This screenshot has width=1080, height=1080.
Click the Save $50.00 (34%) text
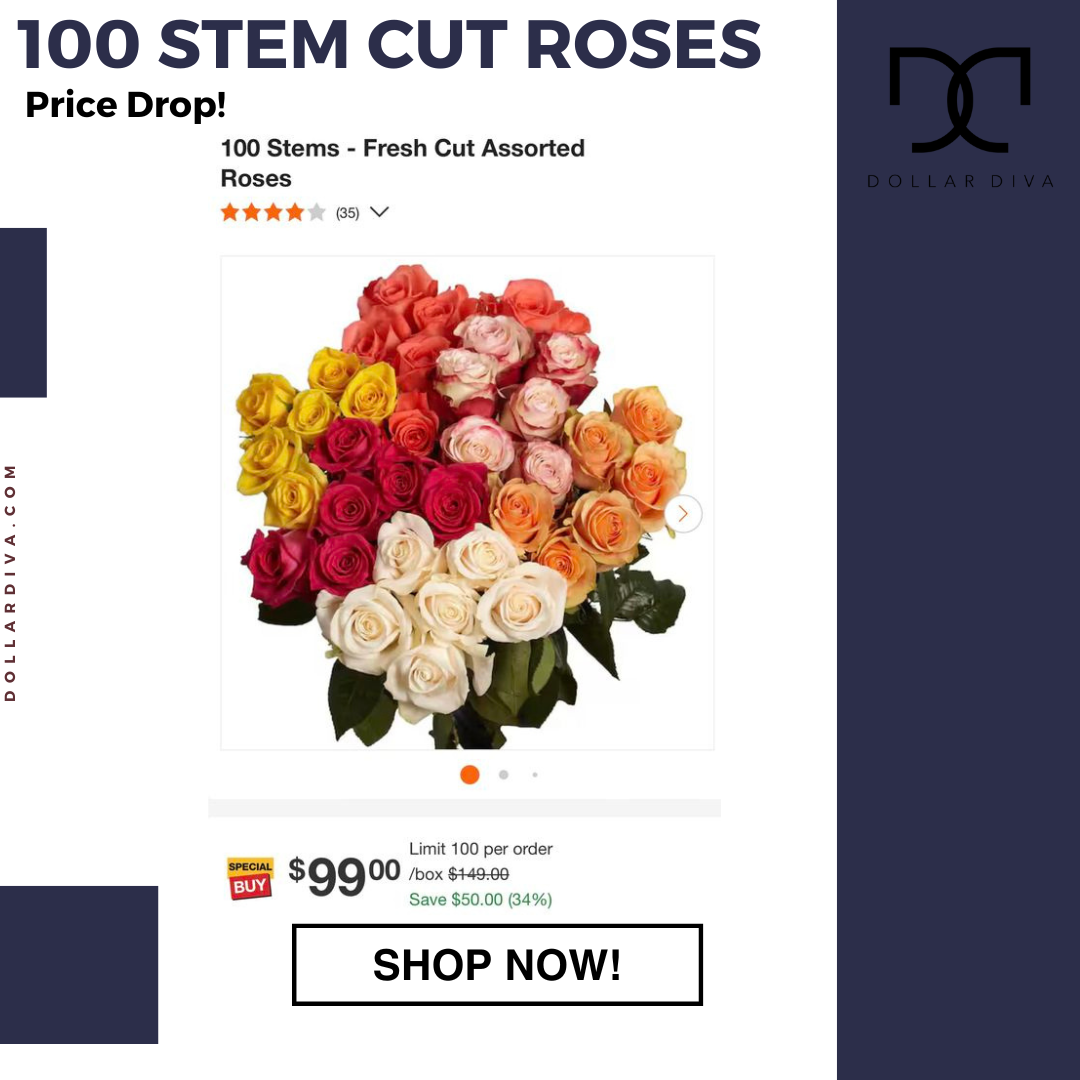pyautogui.click(x=481, y=900)
